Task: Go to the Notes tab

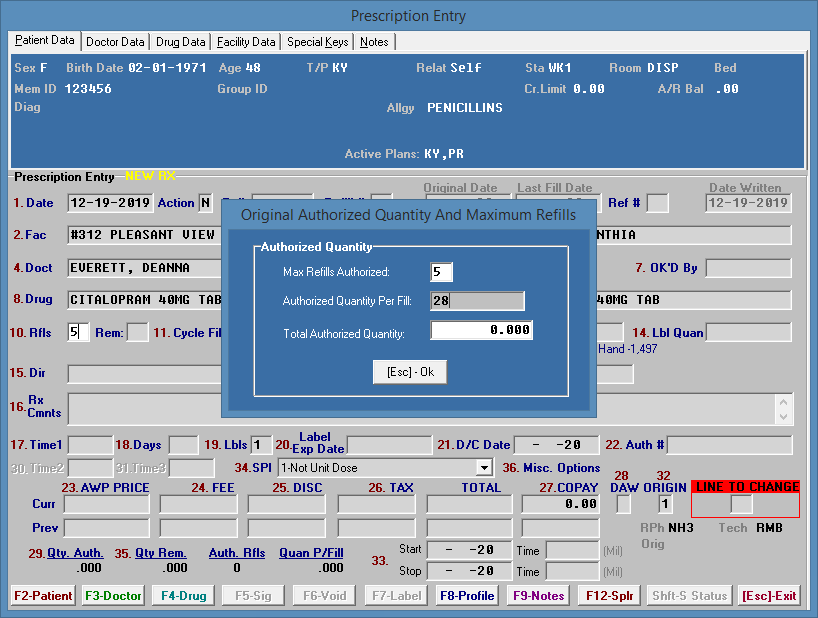Action: tap(374, 42)
